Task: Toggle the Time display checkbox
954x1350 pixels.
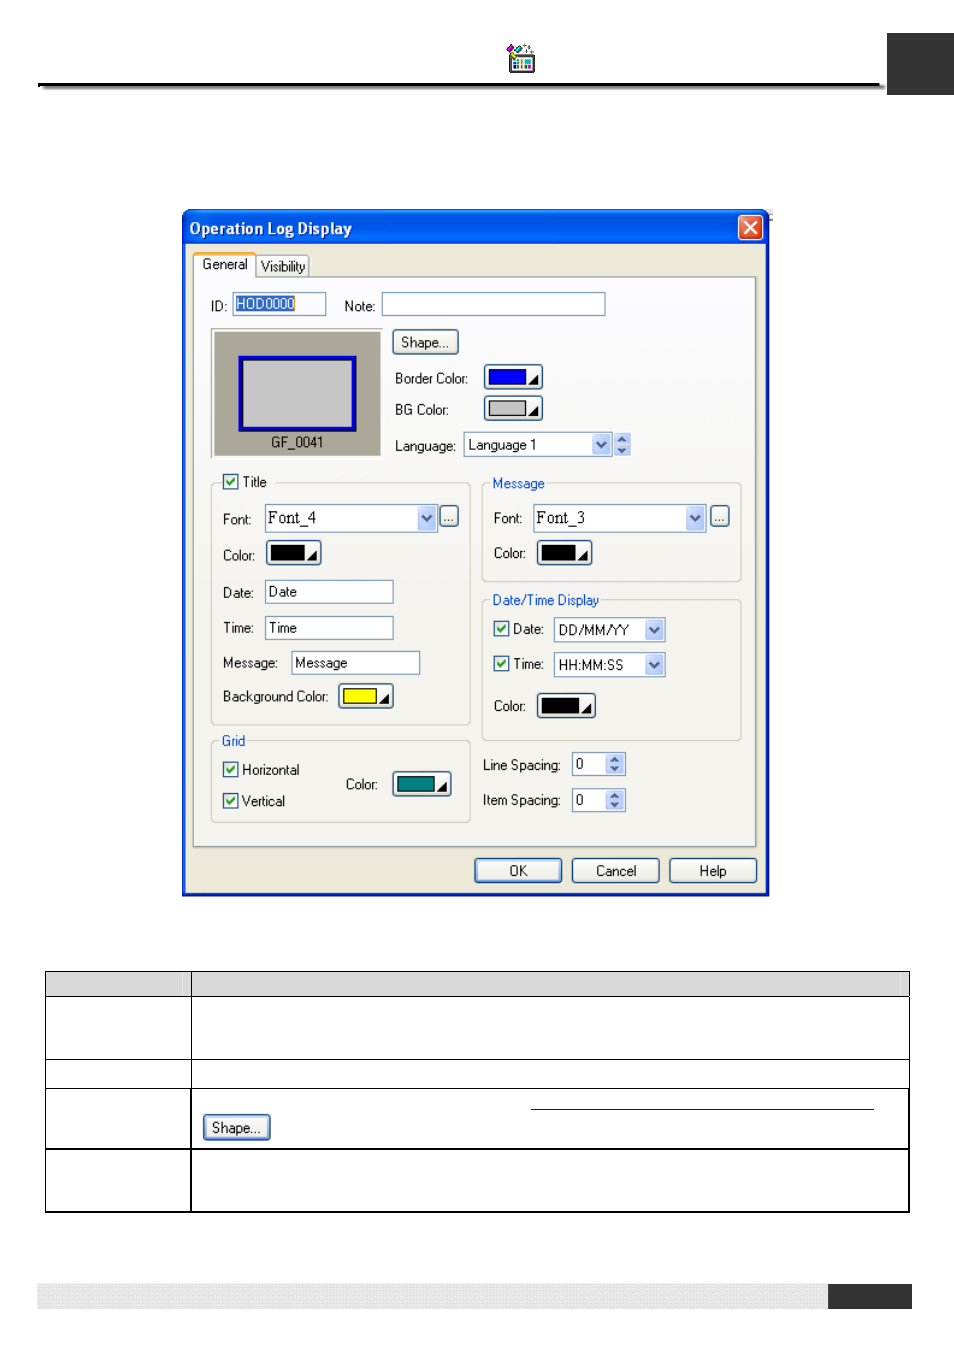Action: (502, 664)
